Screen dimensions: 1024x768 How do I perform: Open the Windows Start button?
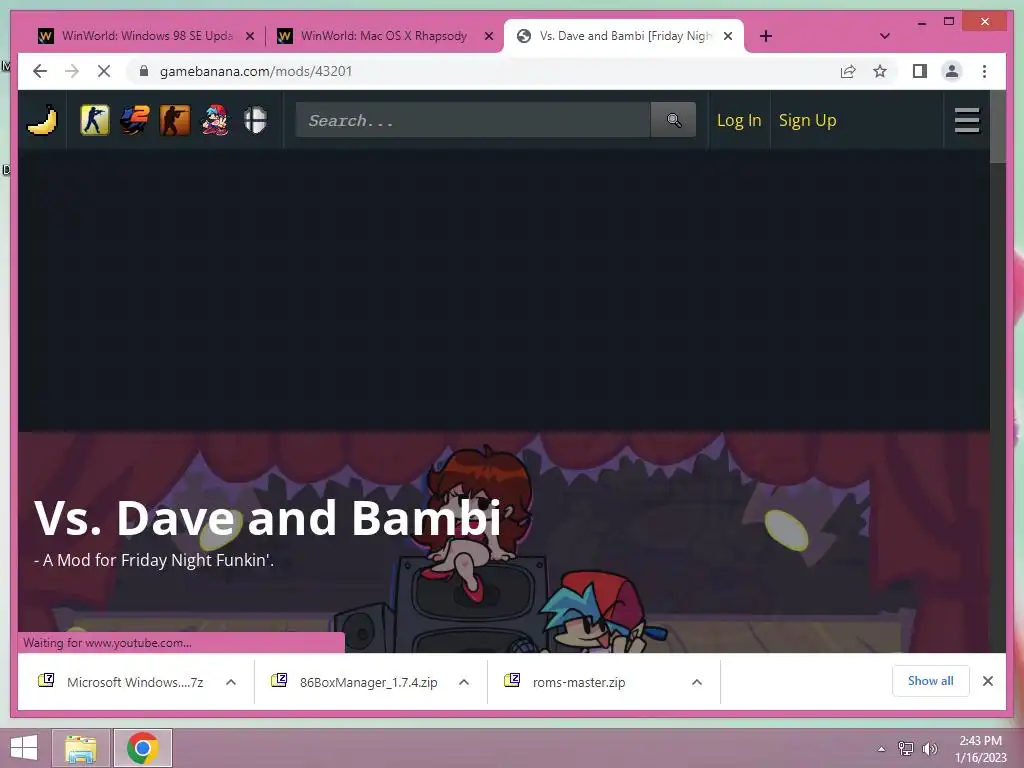coord(24,748)
